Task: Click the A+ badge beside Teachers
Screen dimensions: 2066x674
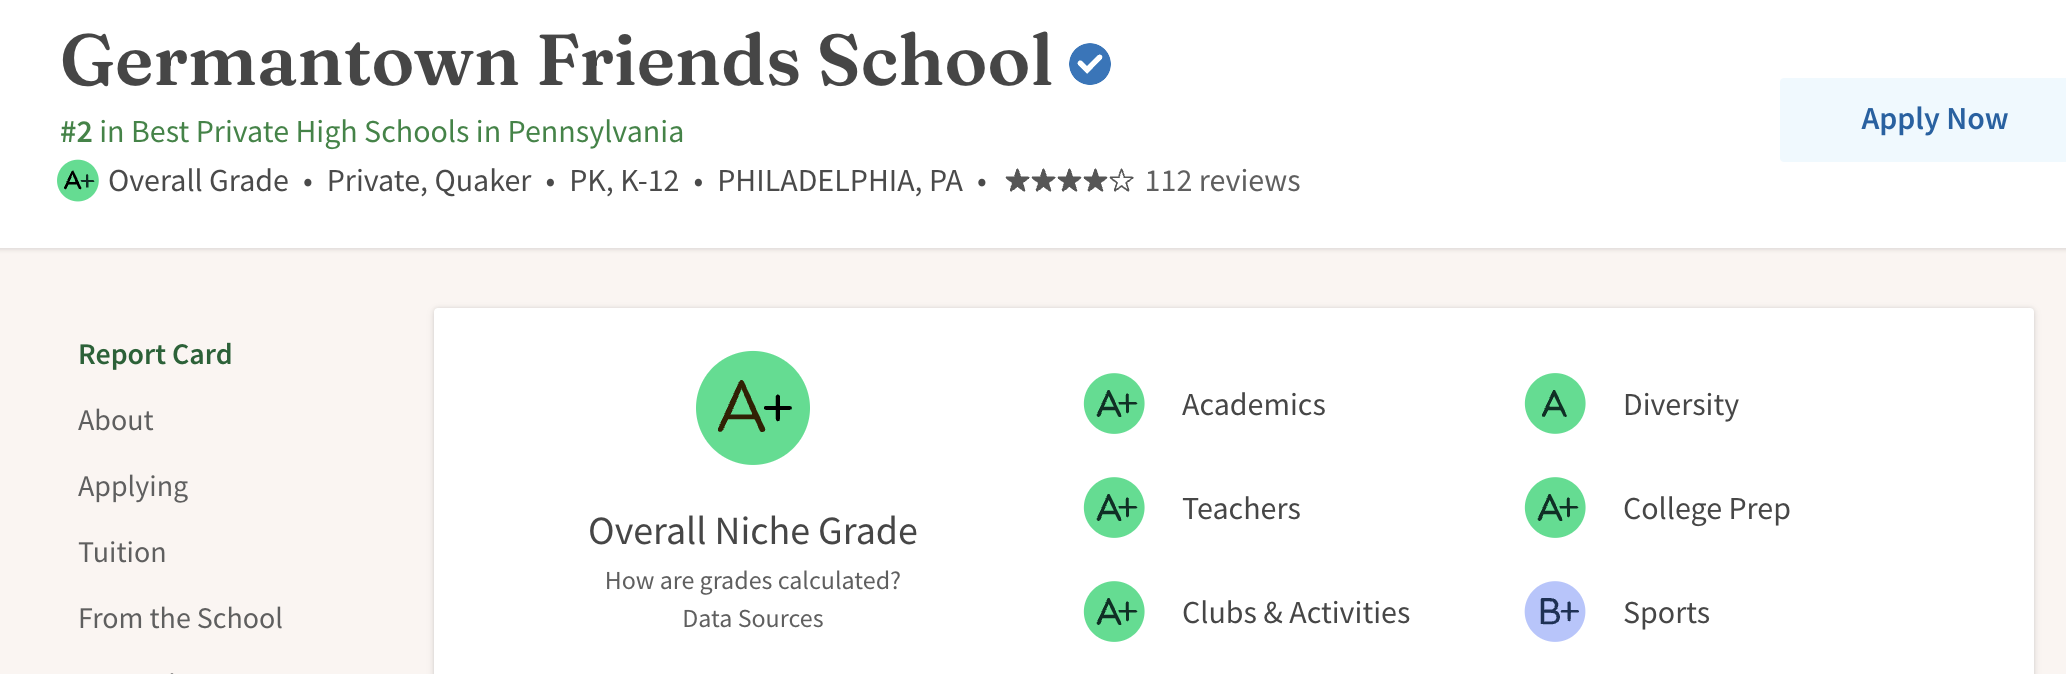Action: pos(1114,508)
